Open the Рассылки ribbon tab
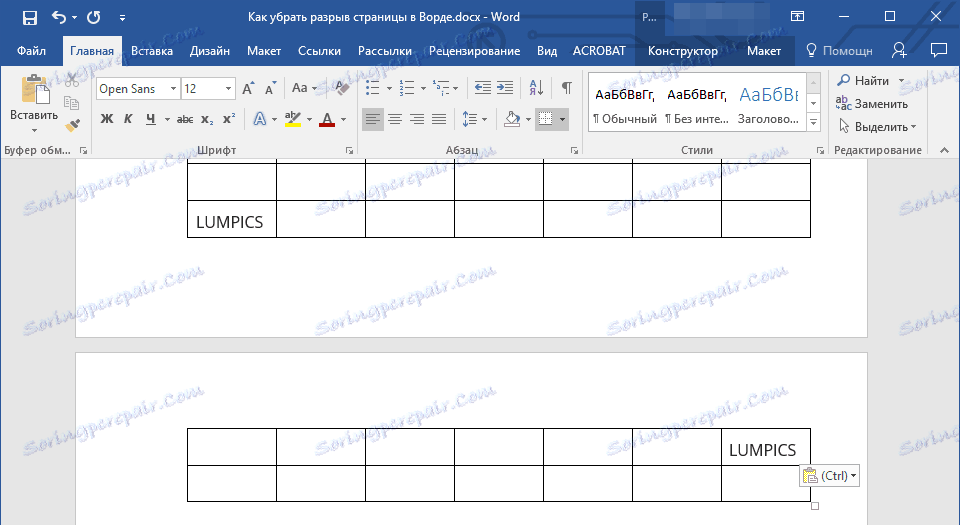Viewport: 960px width, 525px height. pyautogui.click(x=384, y=51)
